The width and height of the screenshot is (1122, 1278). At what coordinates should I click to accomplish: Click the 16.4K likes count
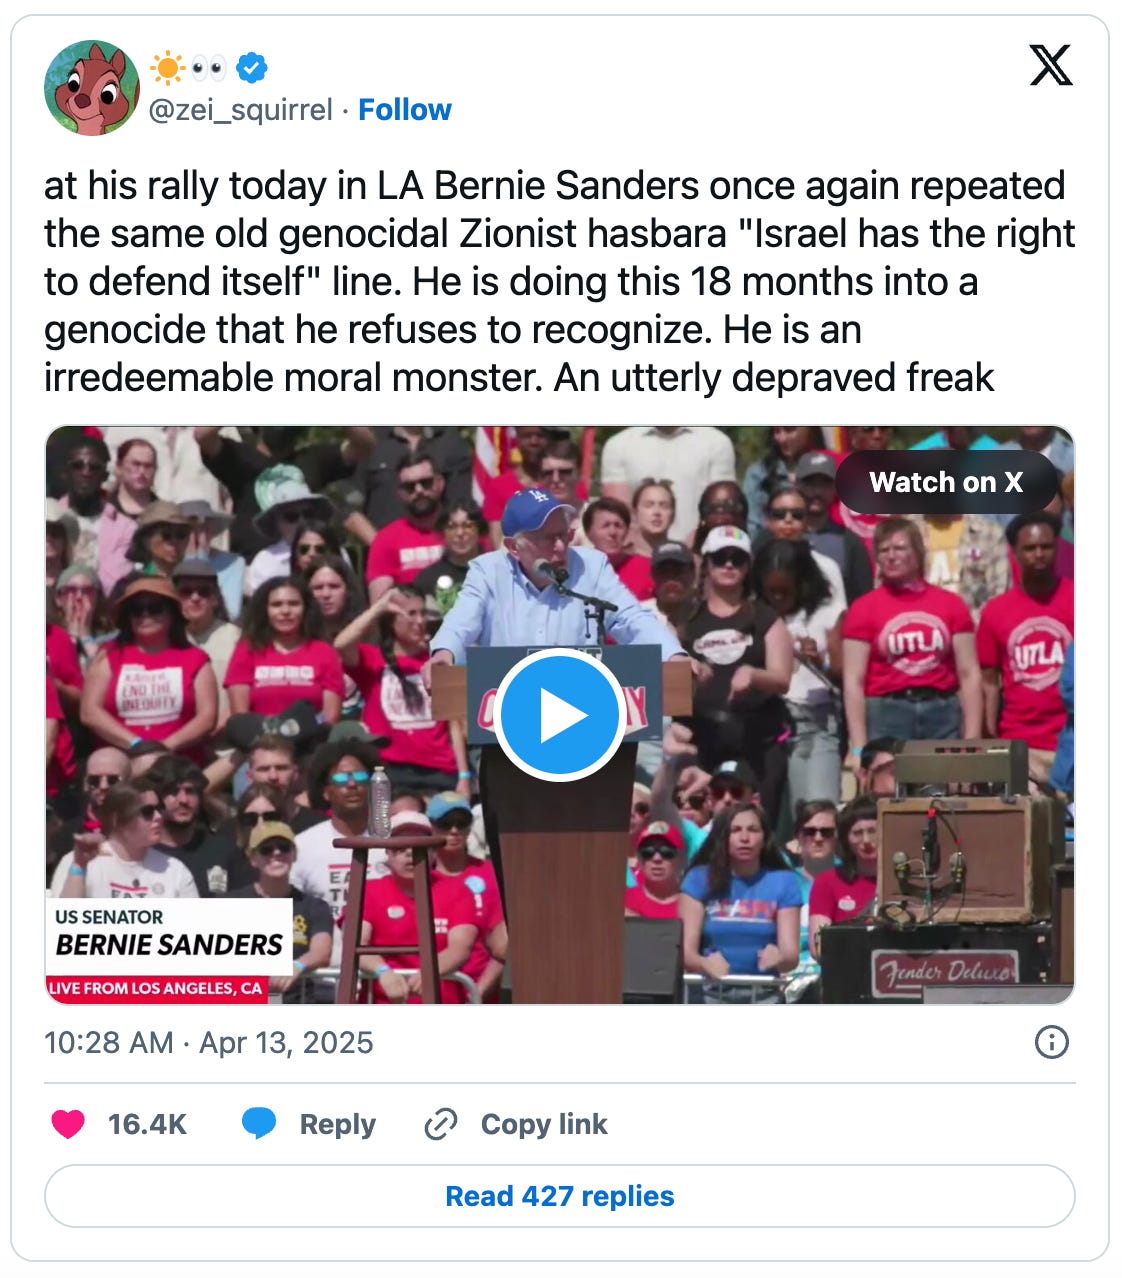147,1124
